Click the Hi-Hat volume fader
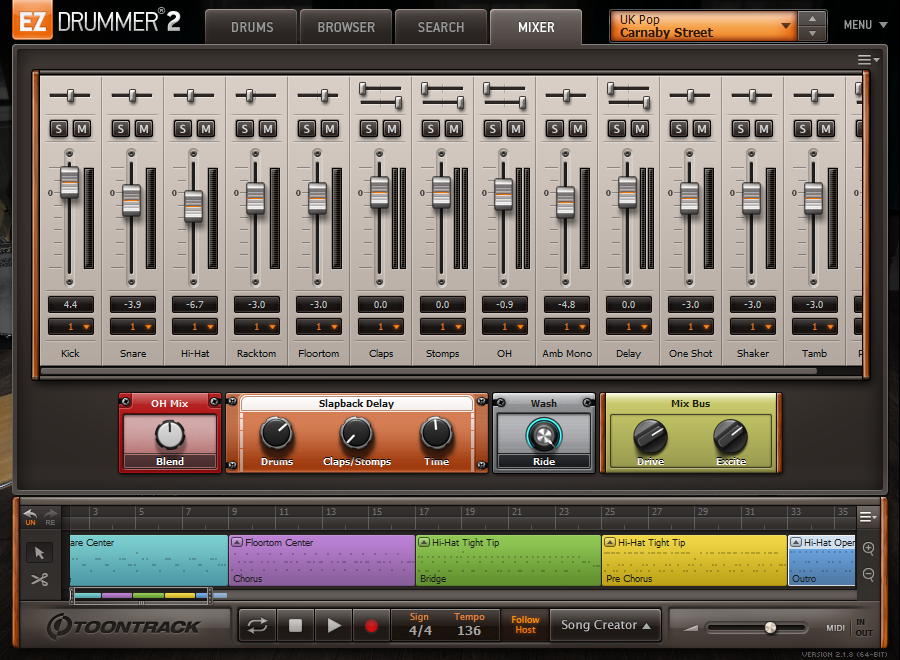900x660 pixels. (193, 205)
